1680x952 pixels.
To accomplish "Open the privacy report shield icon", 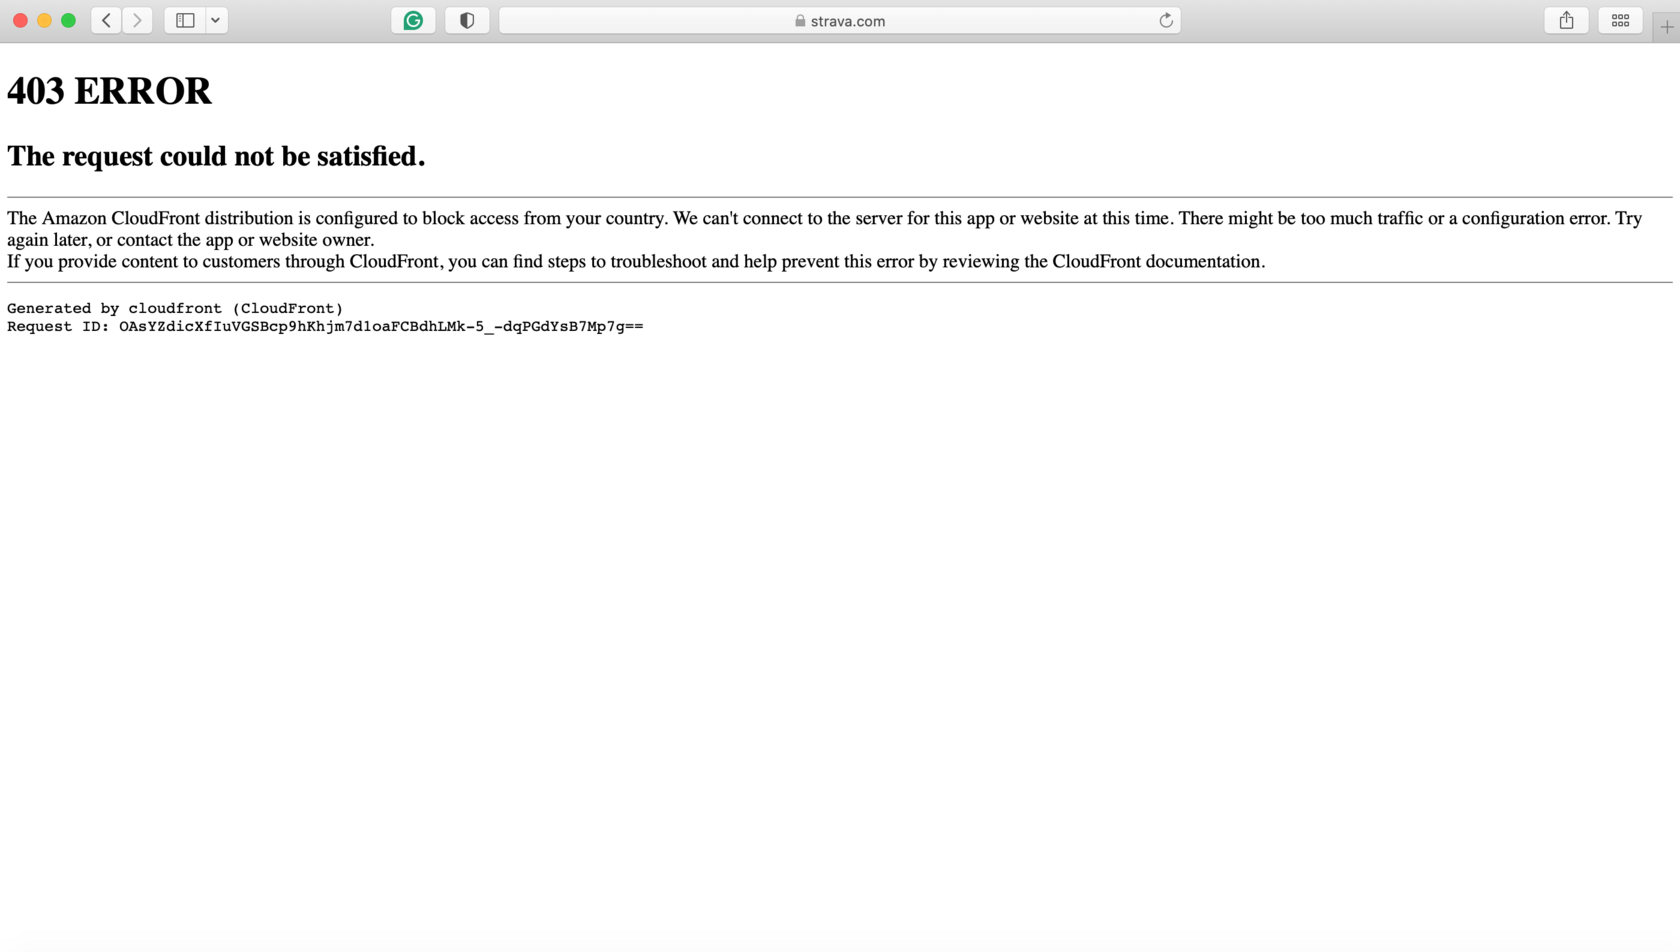I will 467,20.
